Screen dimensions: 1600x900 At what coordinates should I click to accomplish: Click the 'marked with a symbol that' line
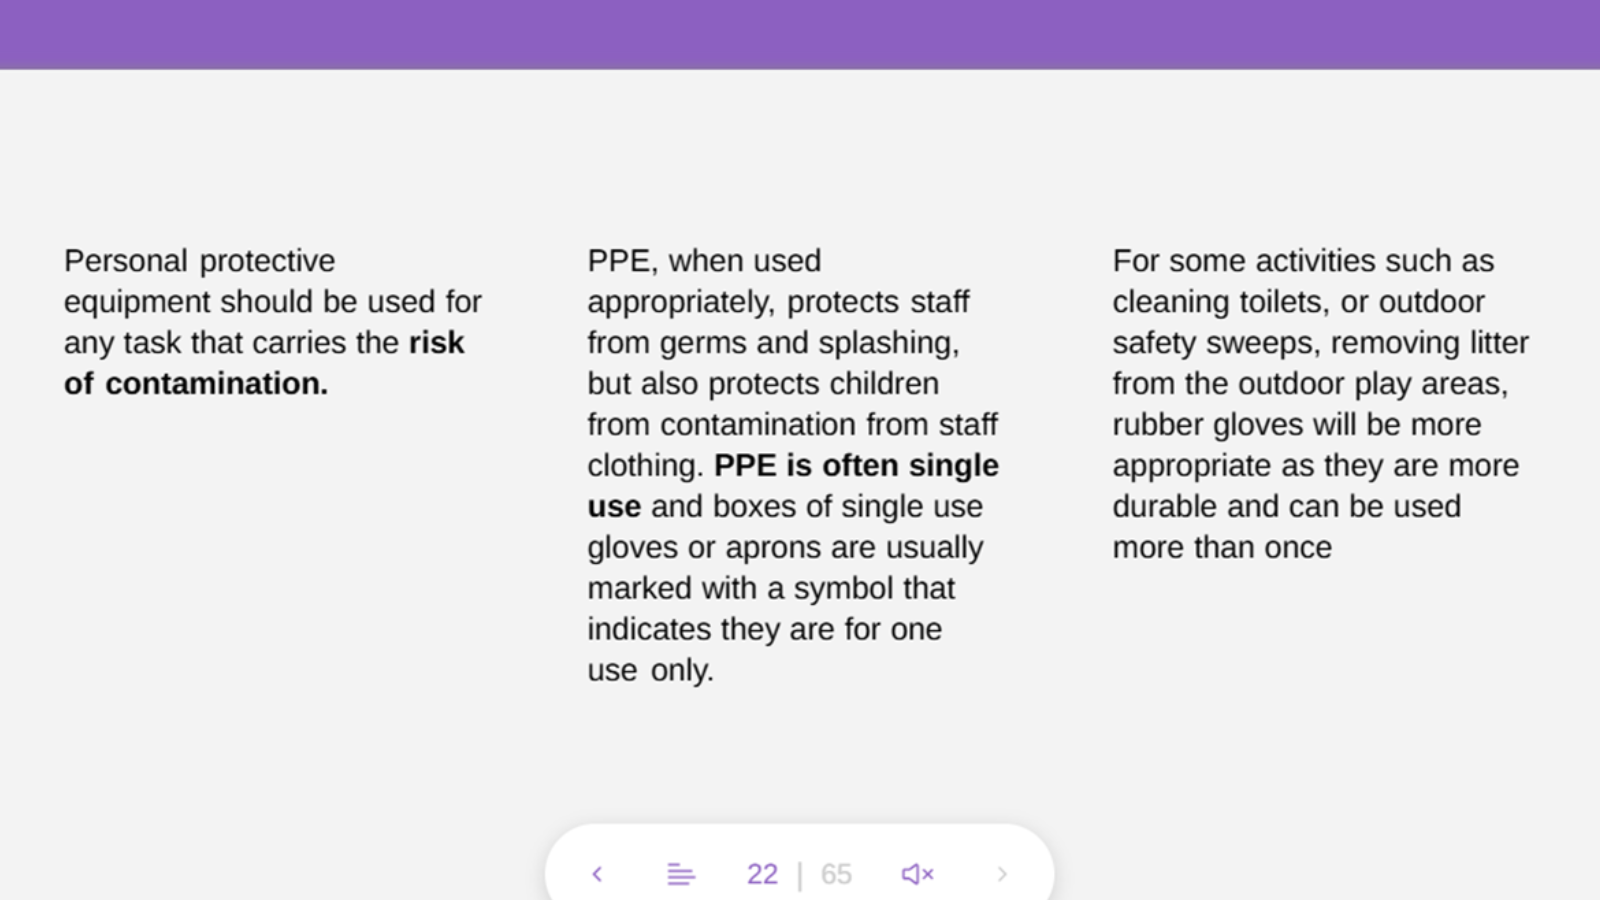click(771, 588)
